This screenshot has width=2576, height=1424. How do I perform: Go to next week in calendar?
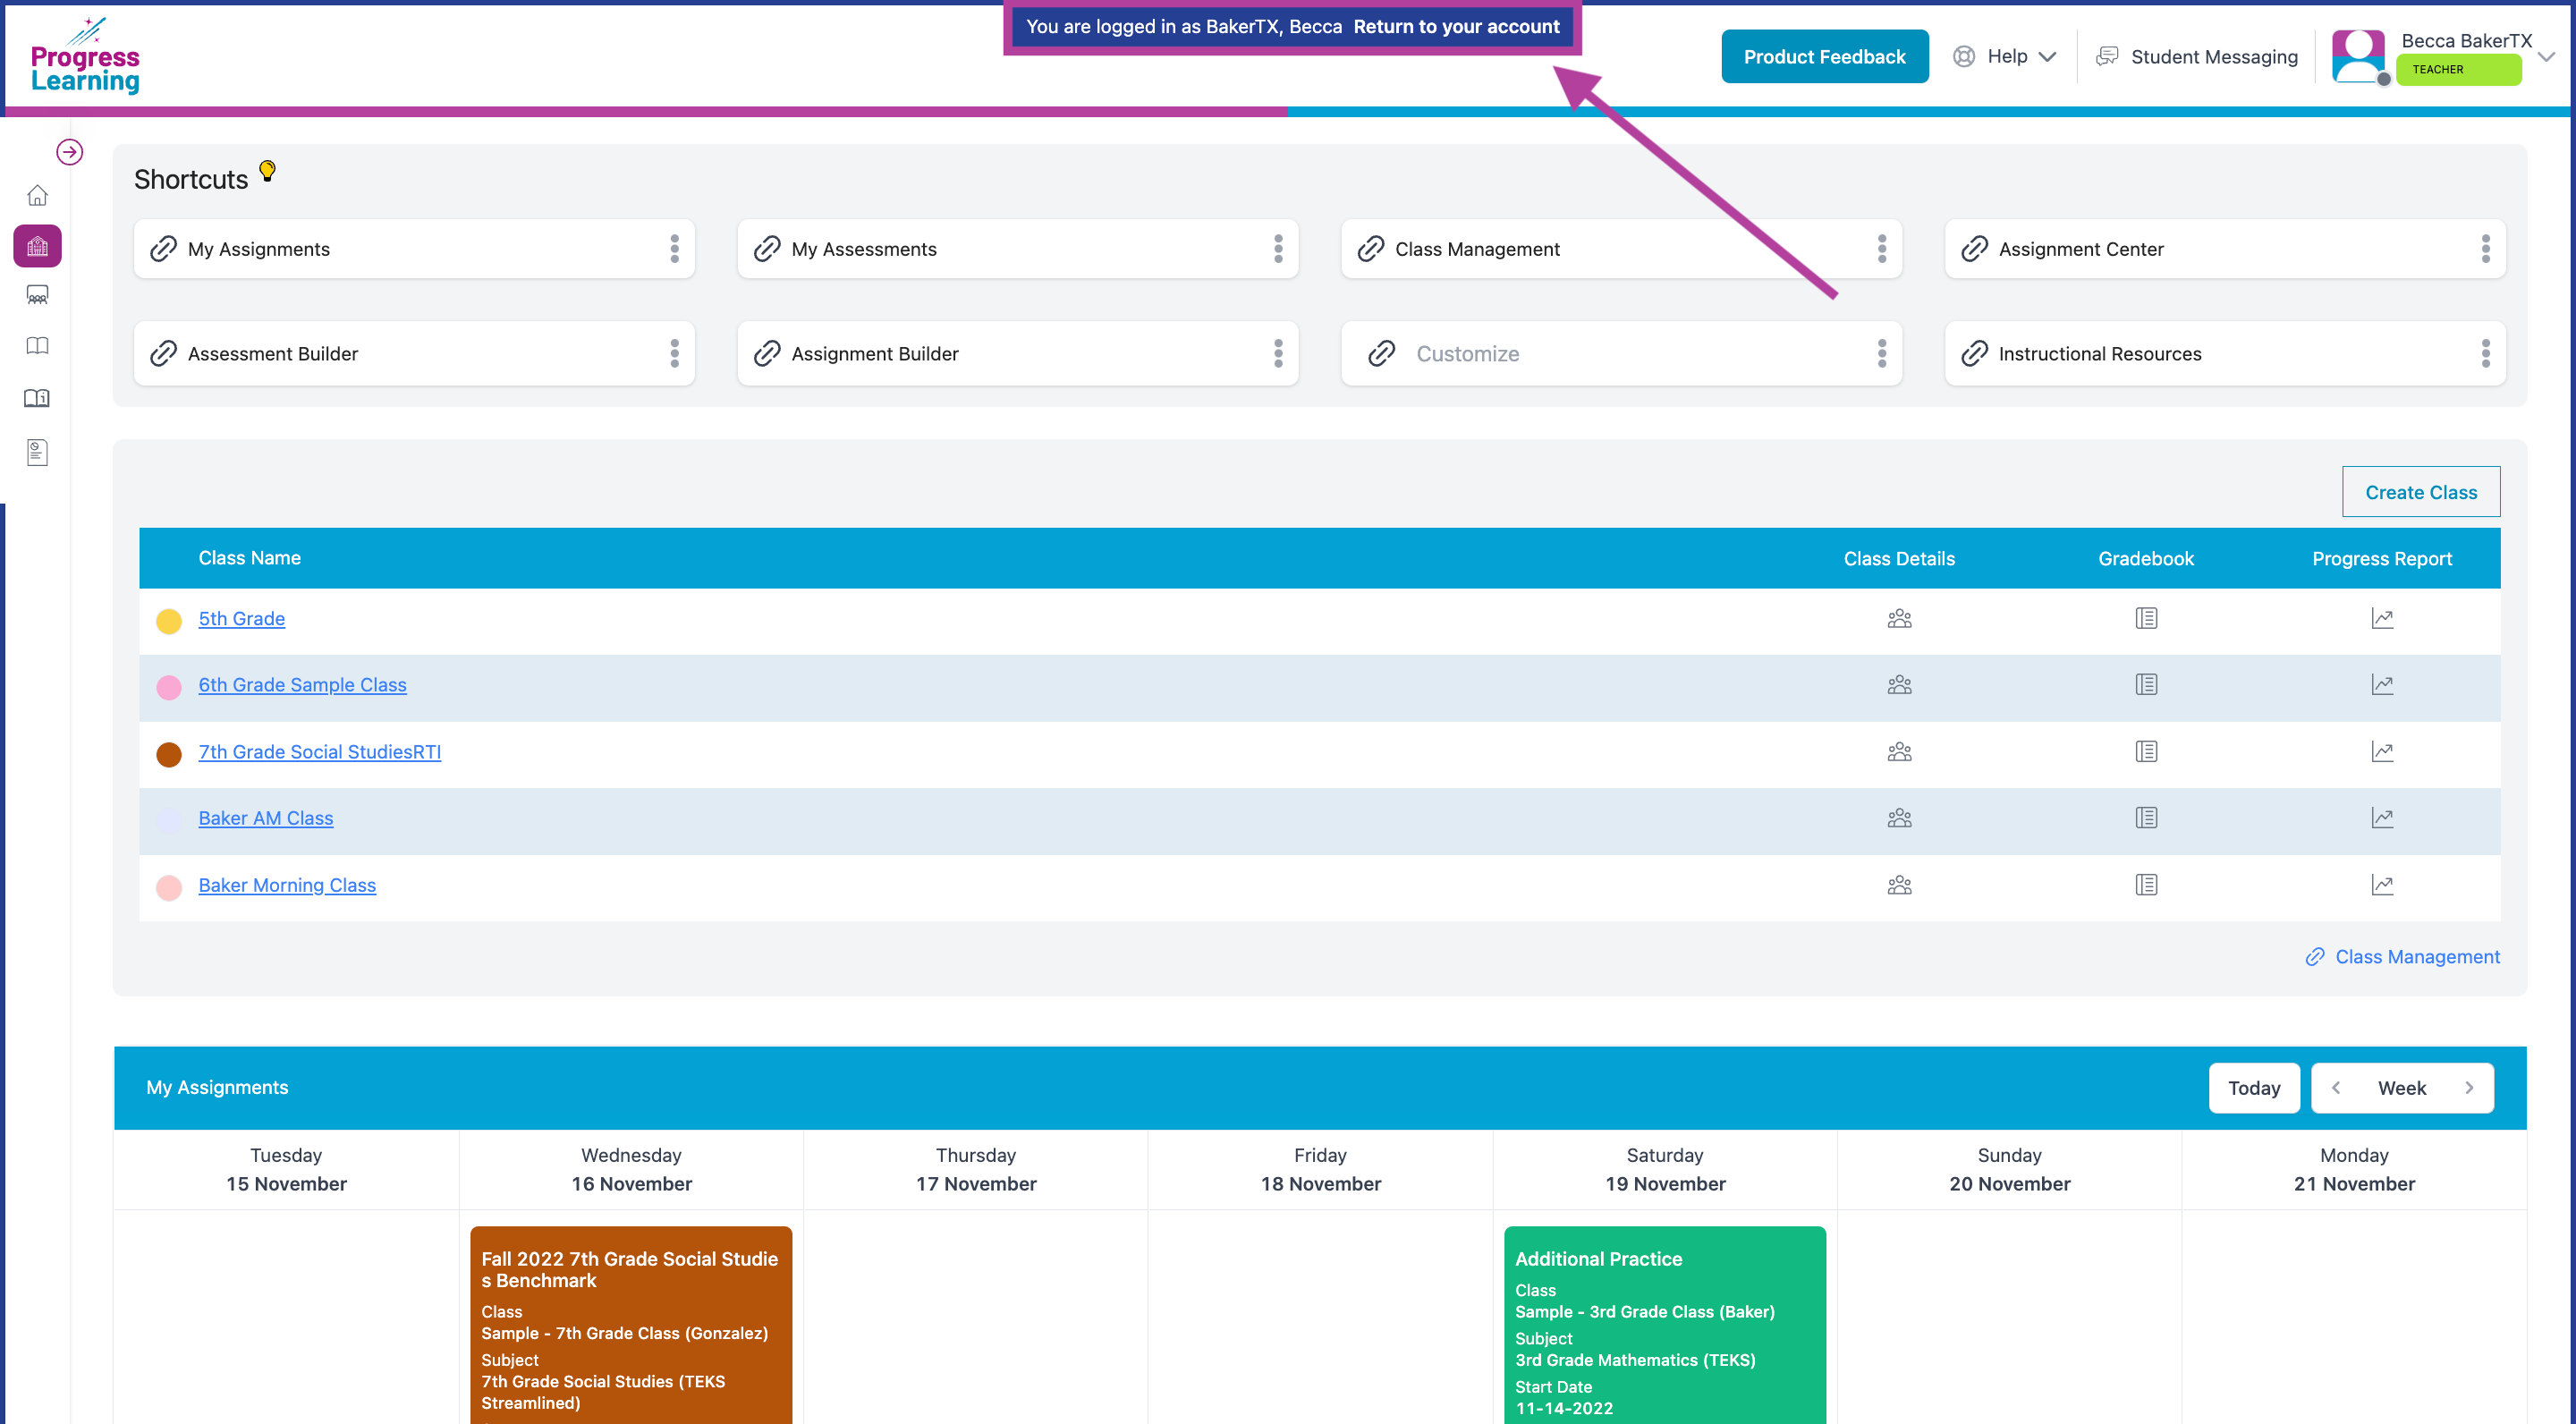tap(2468, 1088)
